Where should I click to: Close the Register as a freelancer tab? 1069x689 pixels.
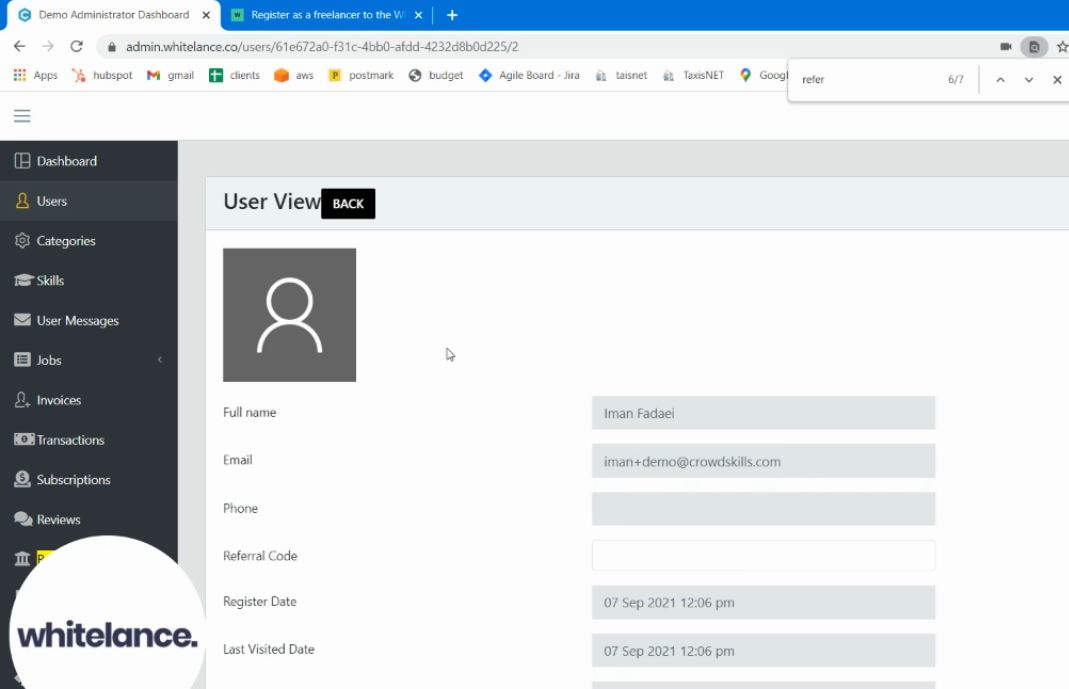tap(419, 15)
